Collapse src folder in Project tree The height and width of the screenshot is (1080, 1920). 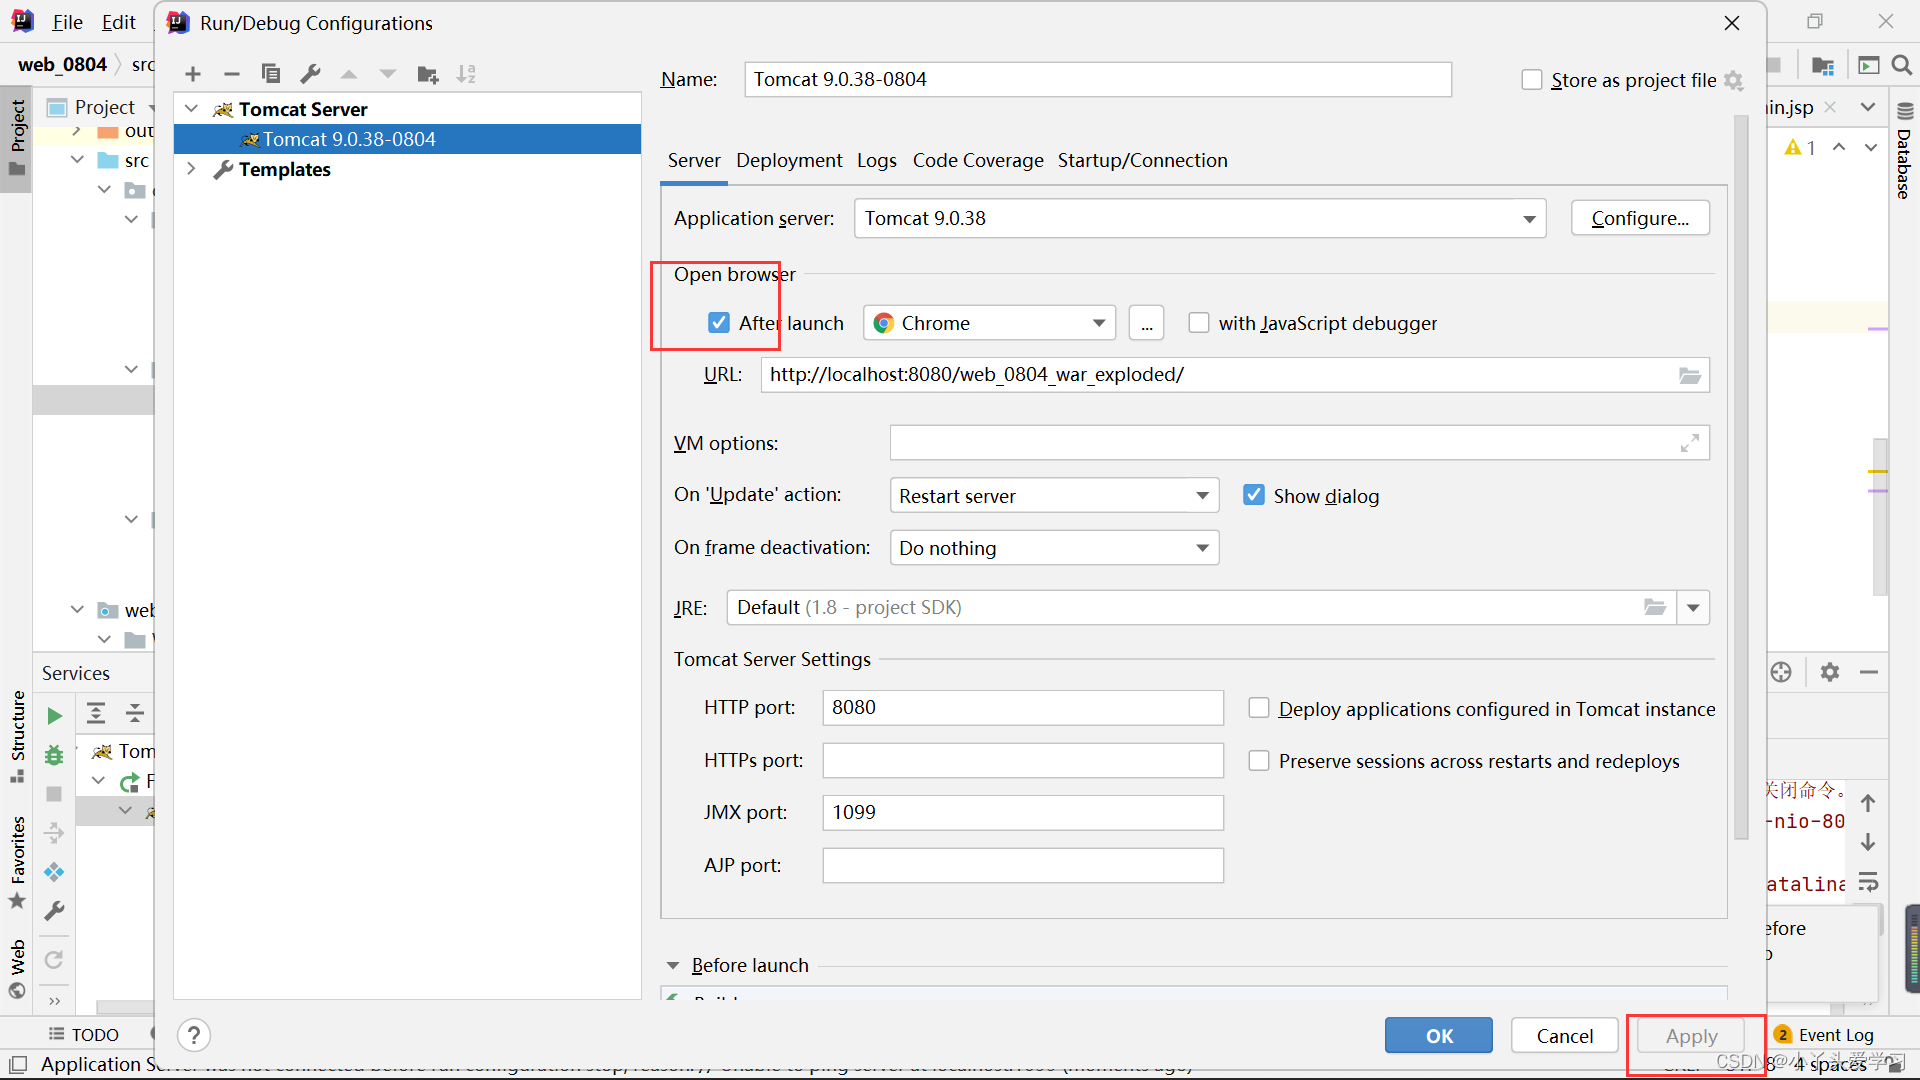click(78, 160)
